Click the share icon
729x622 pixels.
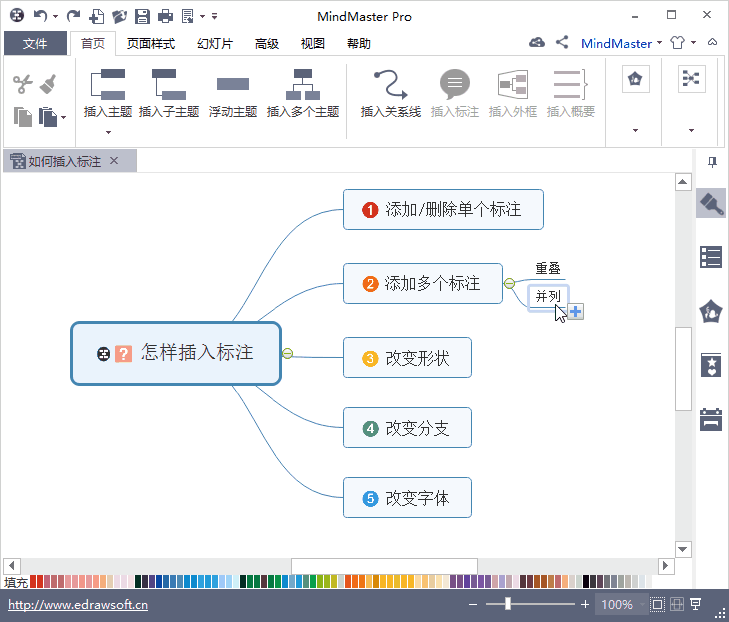point(562,42)
